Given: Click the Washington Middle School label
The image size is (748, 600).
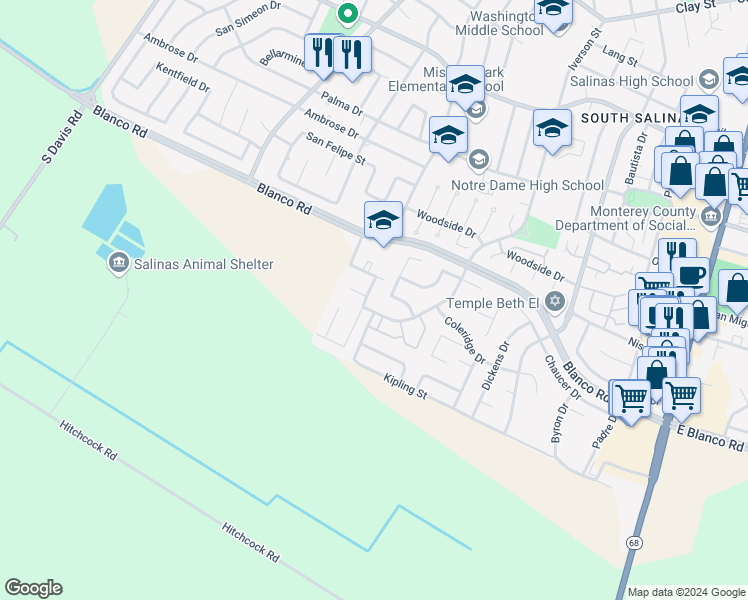Looking at the screenshot, I should coord(499,23).
